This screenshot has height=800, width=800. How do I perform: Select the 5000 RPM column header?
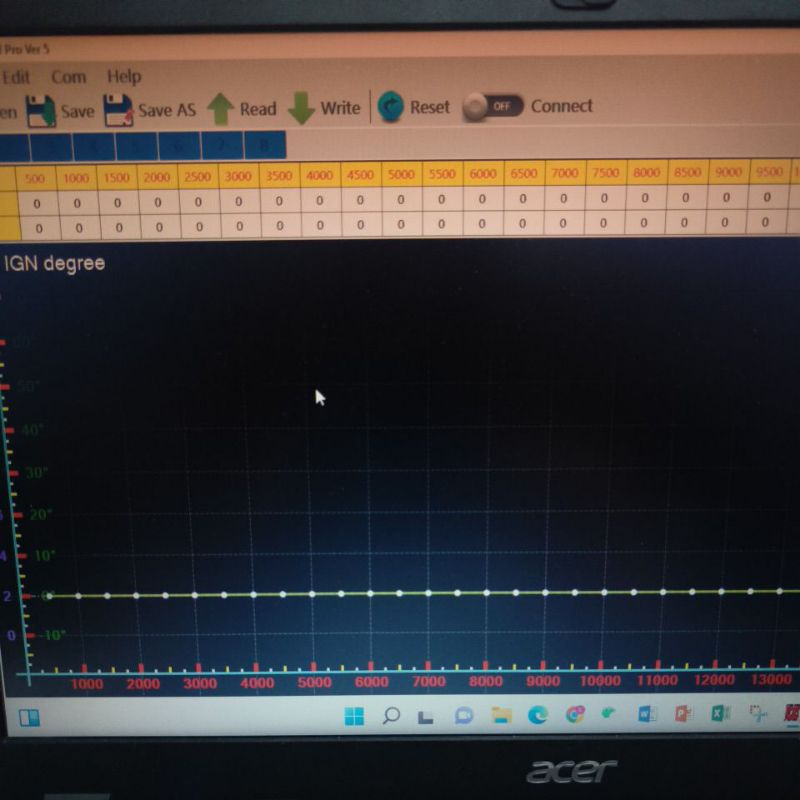(x=401, y=174)
